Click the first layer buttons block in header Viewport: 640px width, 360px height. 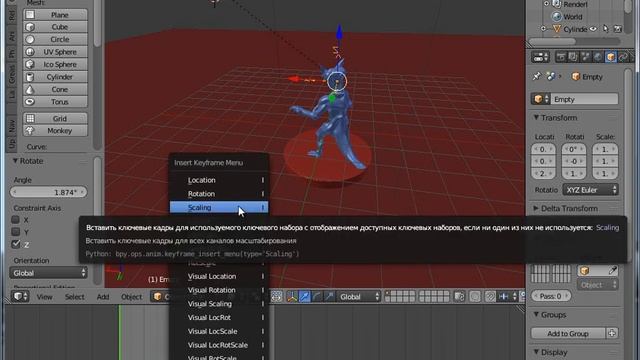point(400,297)
